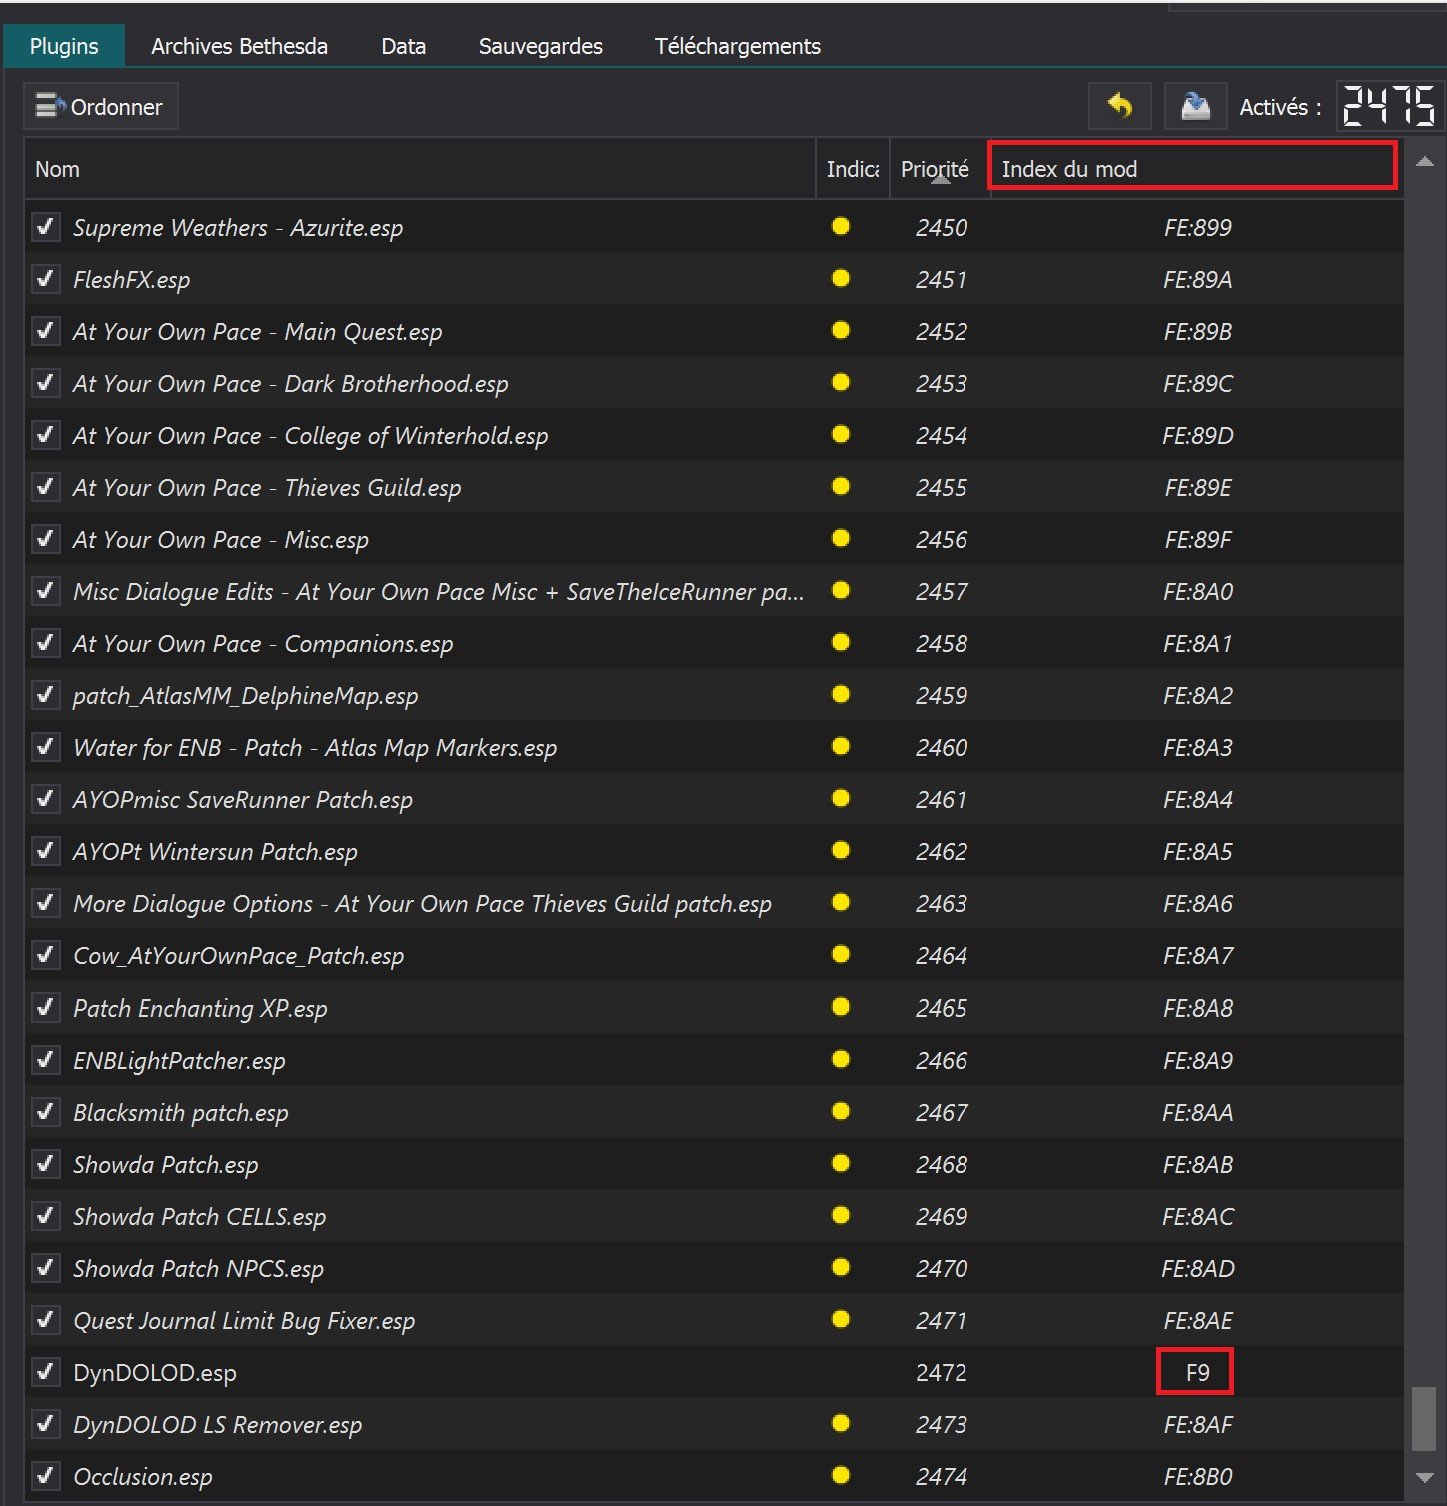
Task: Select the At Your Own Pace - Misc.esp row name
Action: [221, 540]
